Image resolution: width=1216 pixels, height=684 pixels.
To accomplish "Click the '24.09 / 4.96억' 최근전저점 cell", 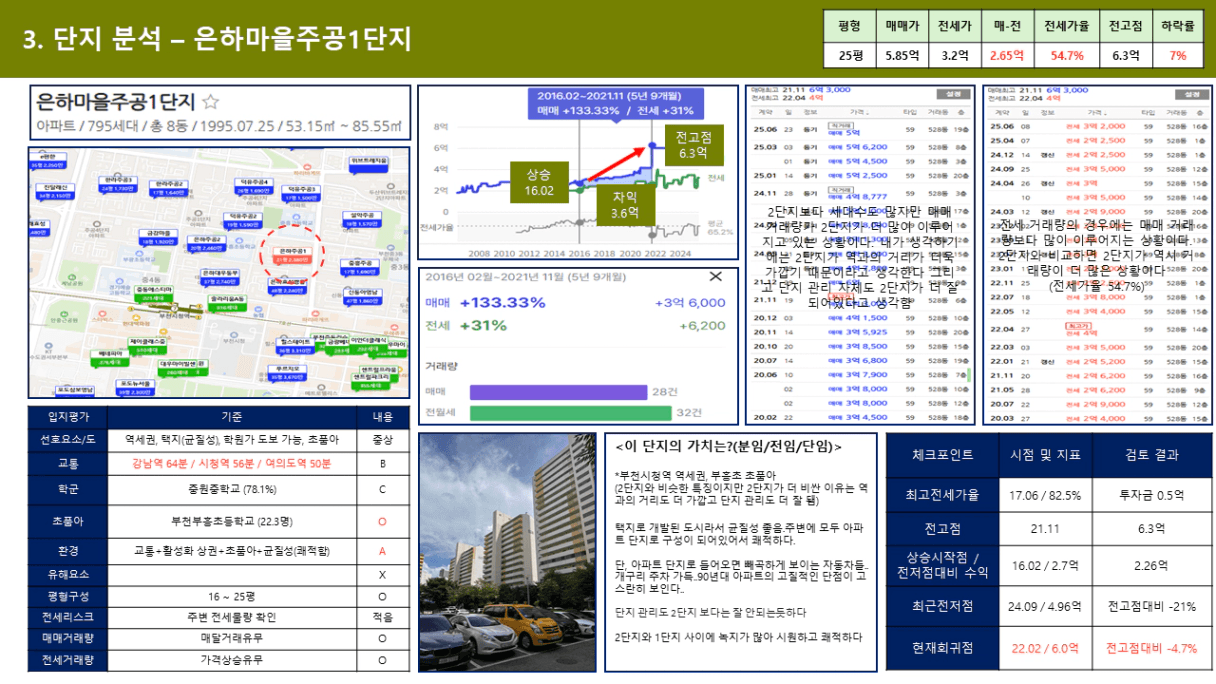I will point(1044,606).
